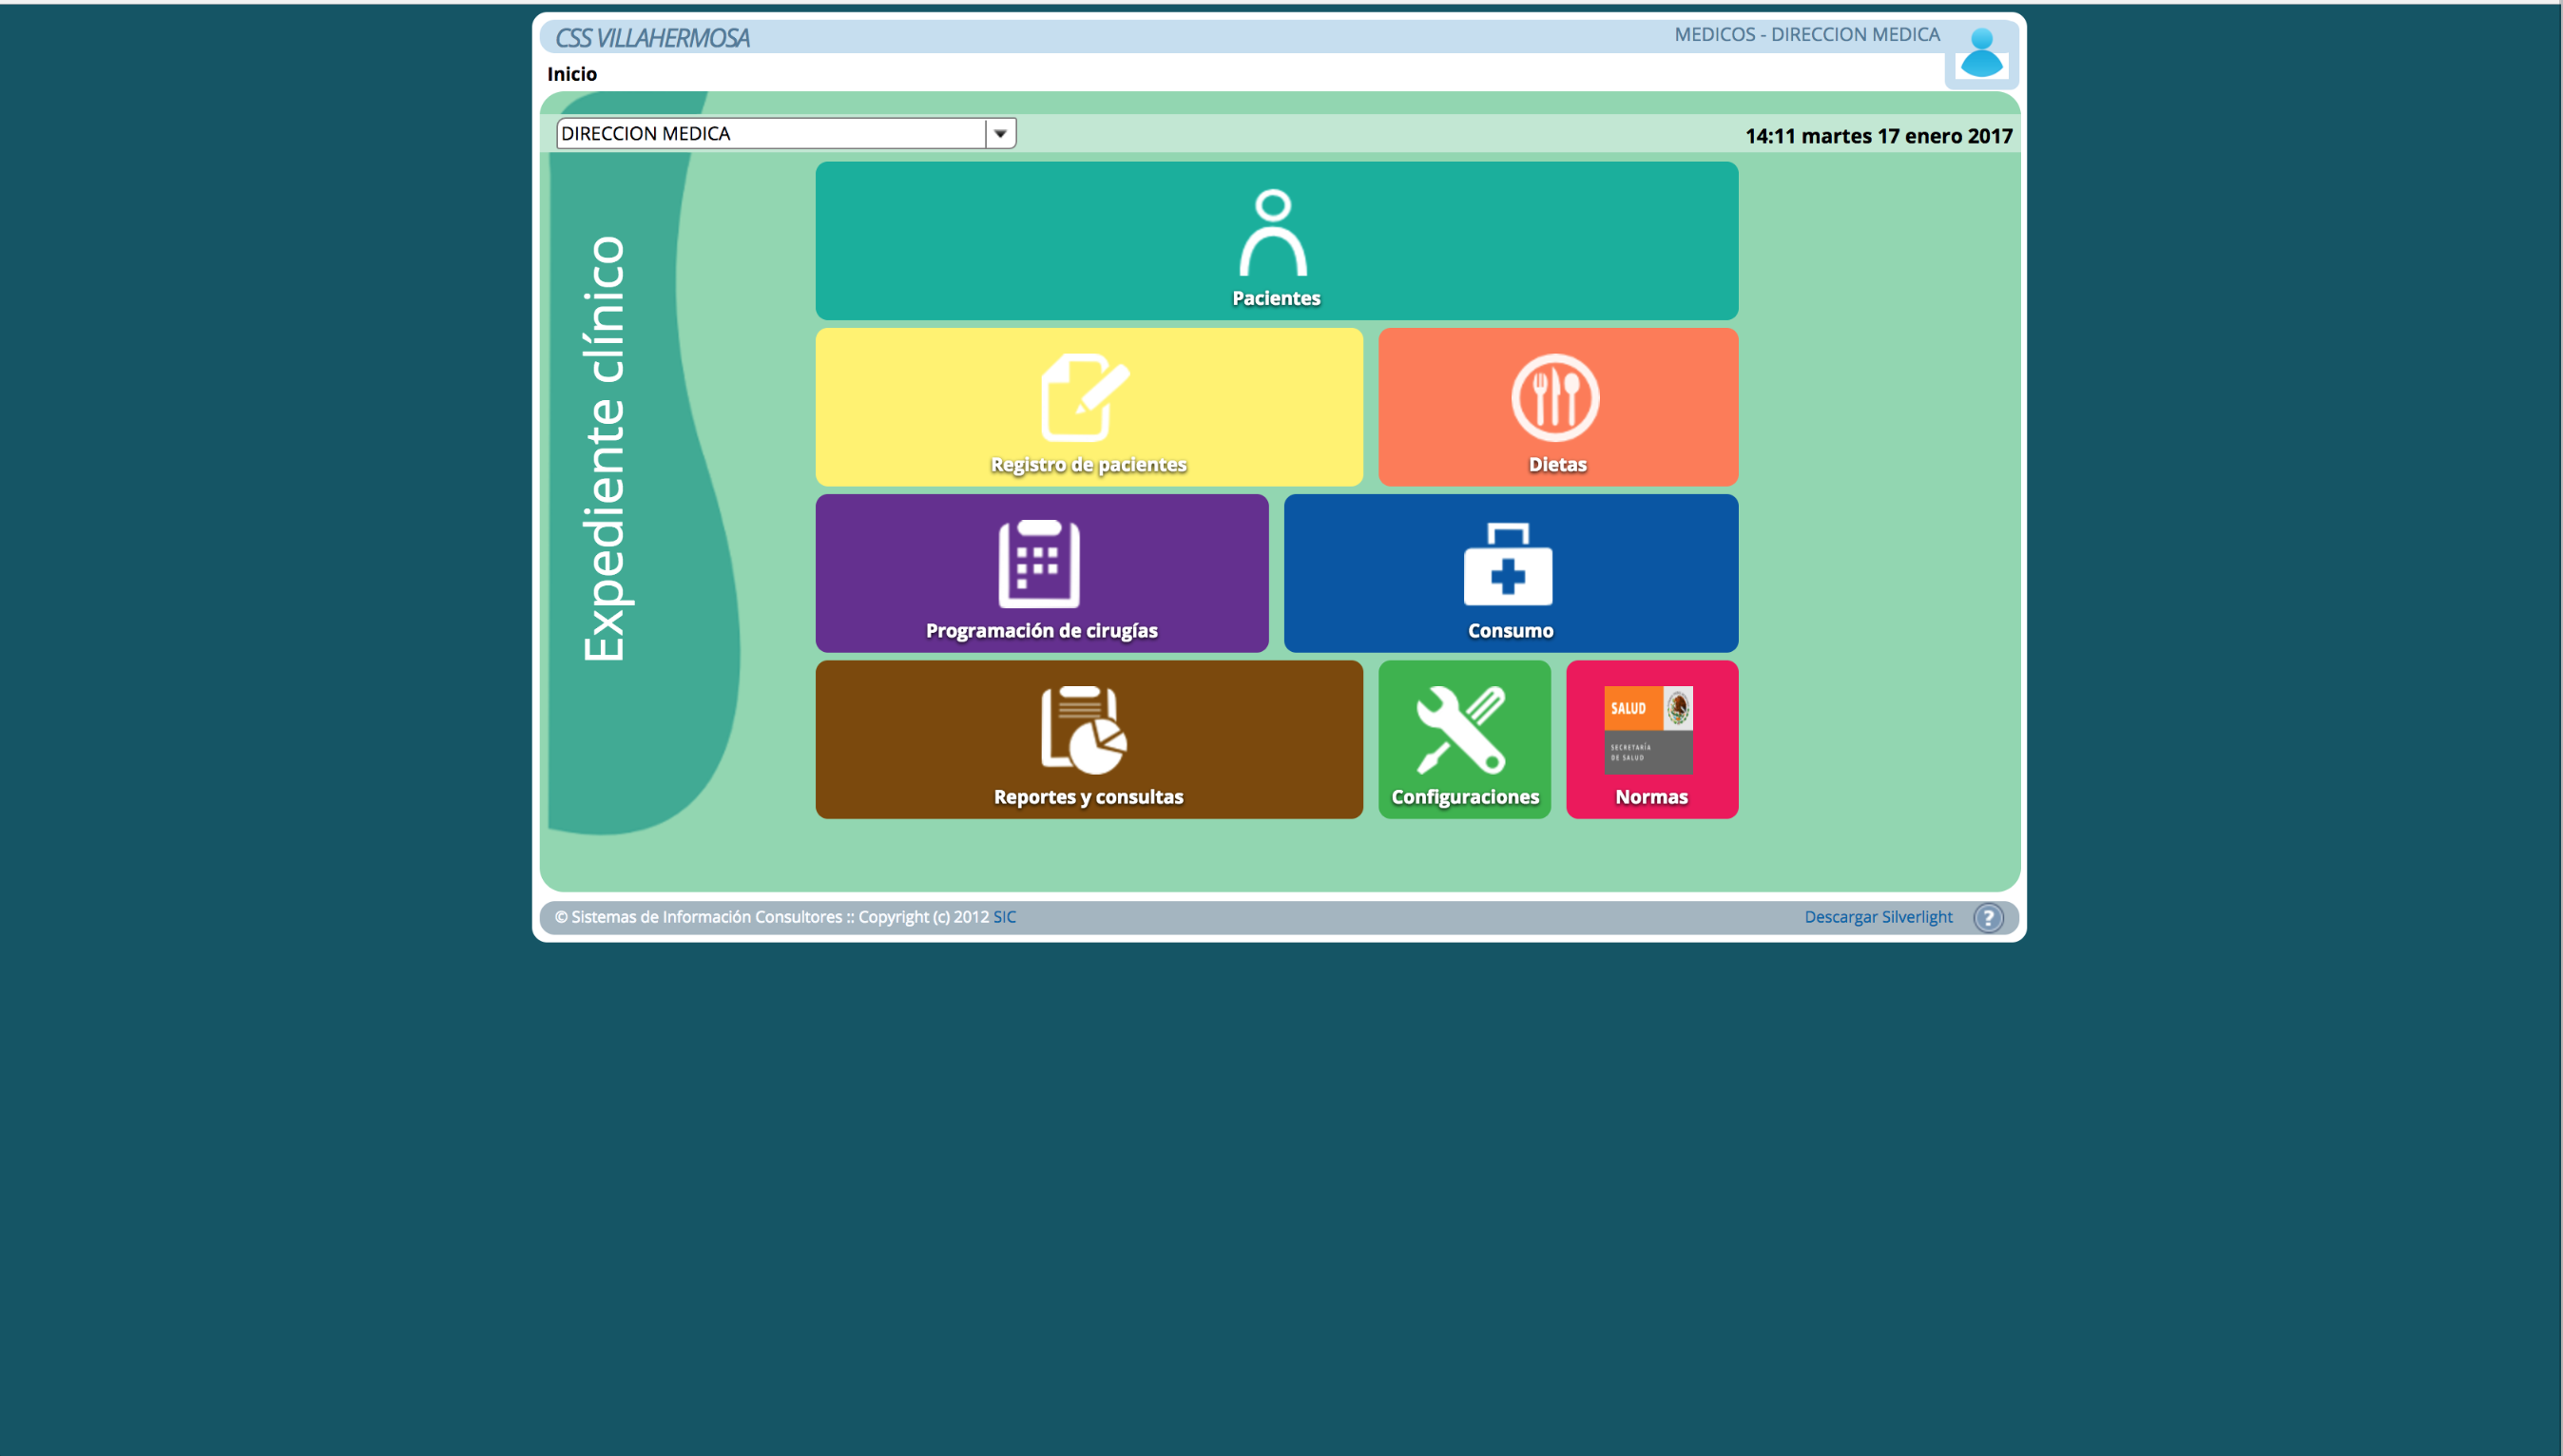The height and width of the screenshot is (1456, 2563).
Task: Click the SIC link in footer
Action: pos(1004,917)
